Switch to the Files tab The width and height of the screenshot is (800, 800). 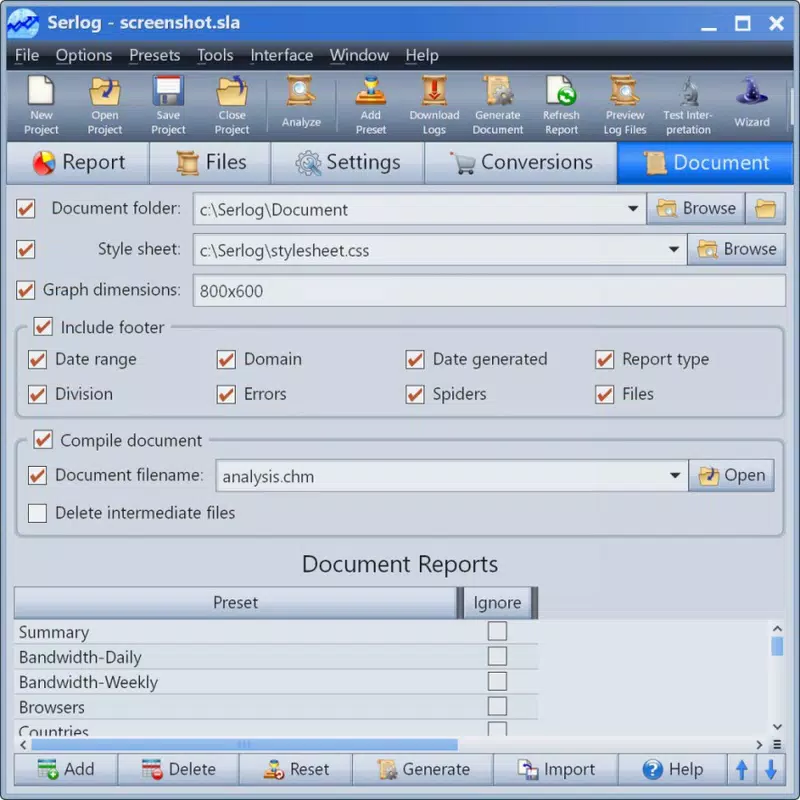210,163
